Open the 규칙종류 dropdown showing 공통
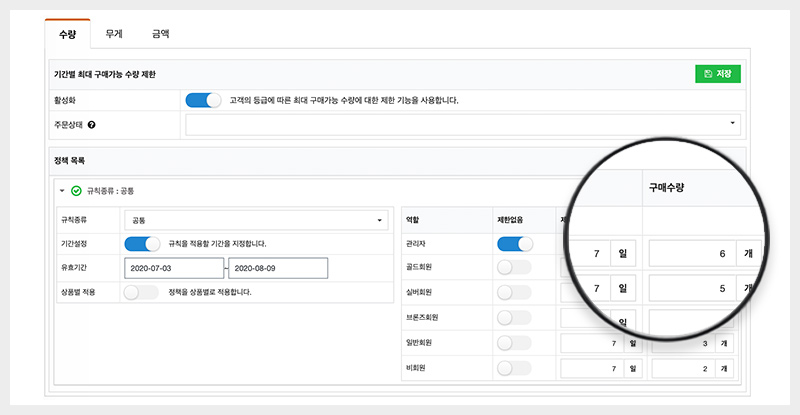This screenshot has width=800, height=415. (257, 220)
